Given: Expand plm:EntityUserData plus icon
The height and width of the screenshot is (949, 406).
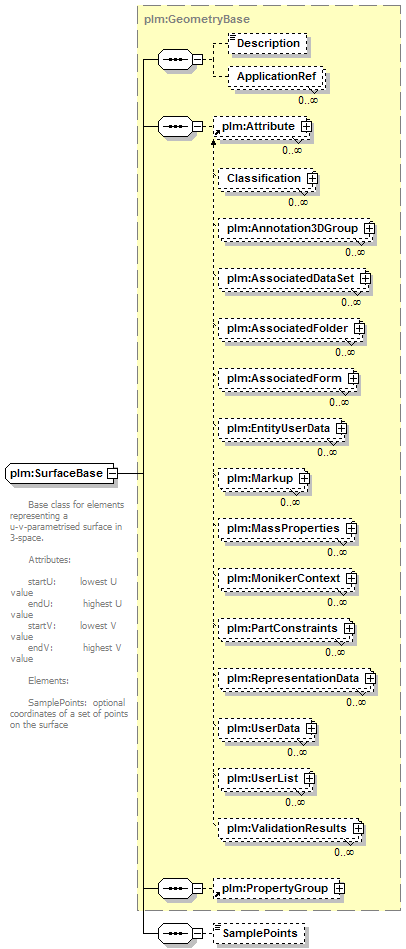Looking at the screenshot, I should pyautogui.click(x=341, y=428).
